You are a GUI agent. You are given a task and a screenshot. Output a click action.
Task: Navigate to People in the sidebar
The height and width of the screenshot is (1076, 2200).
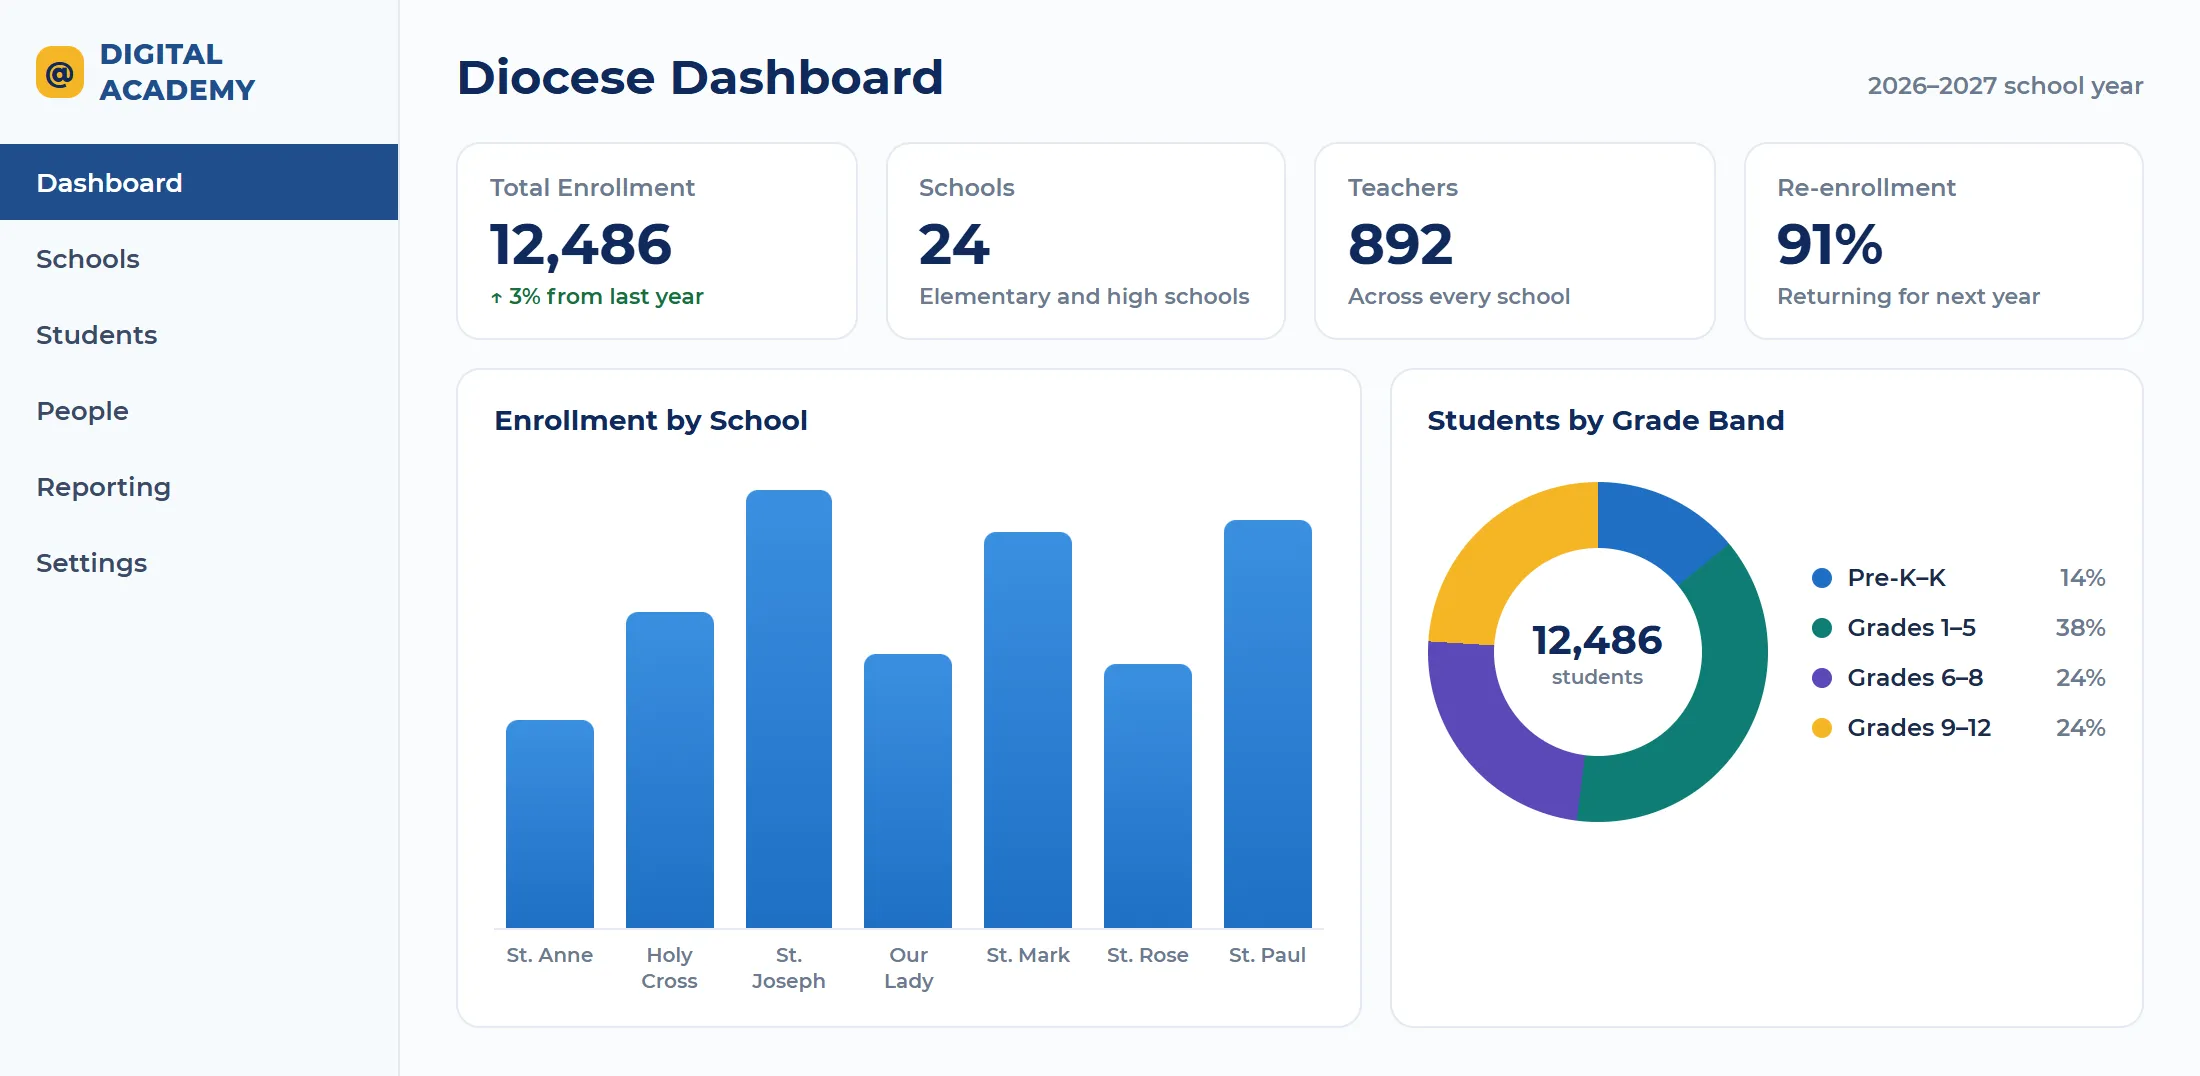coord(199,410)
